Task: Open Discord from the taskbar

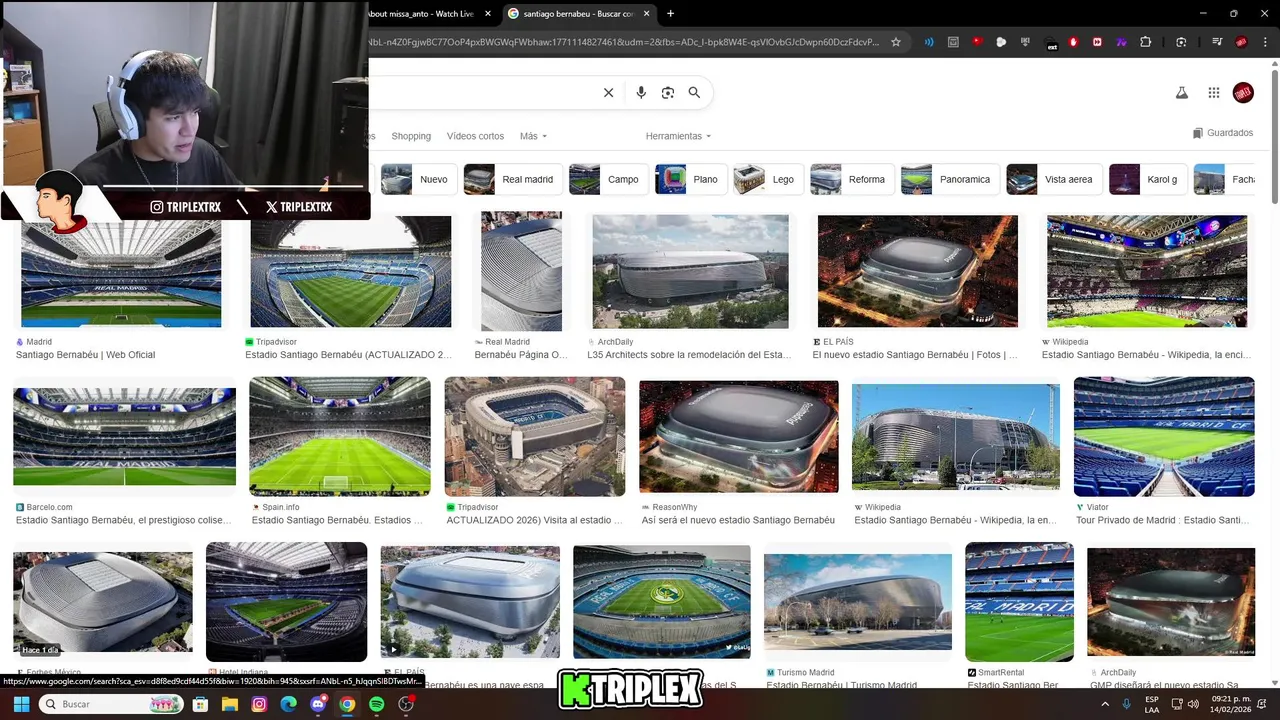Action: [x=318, y=704]
